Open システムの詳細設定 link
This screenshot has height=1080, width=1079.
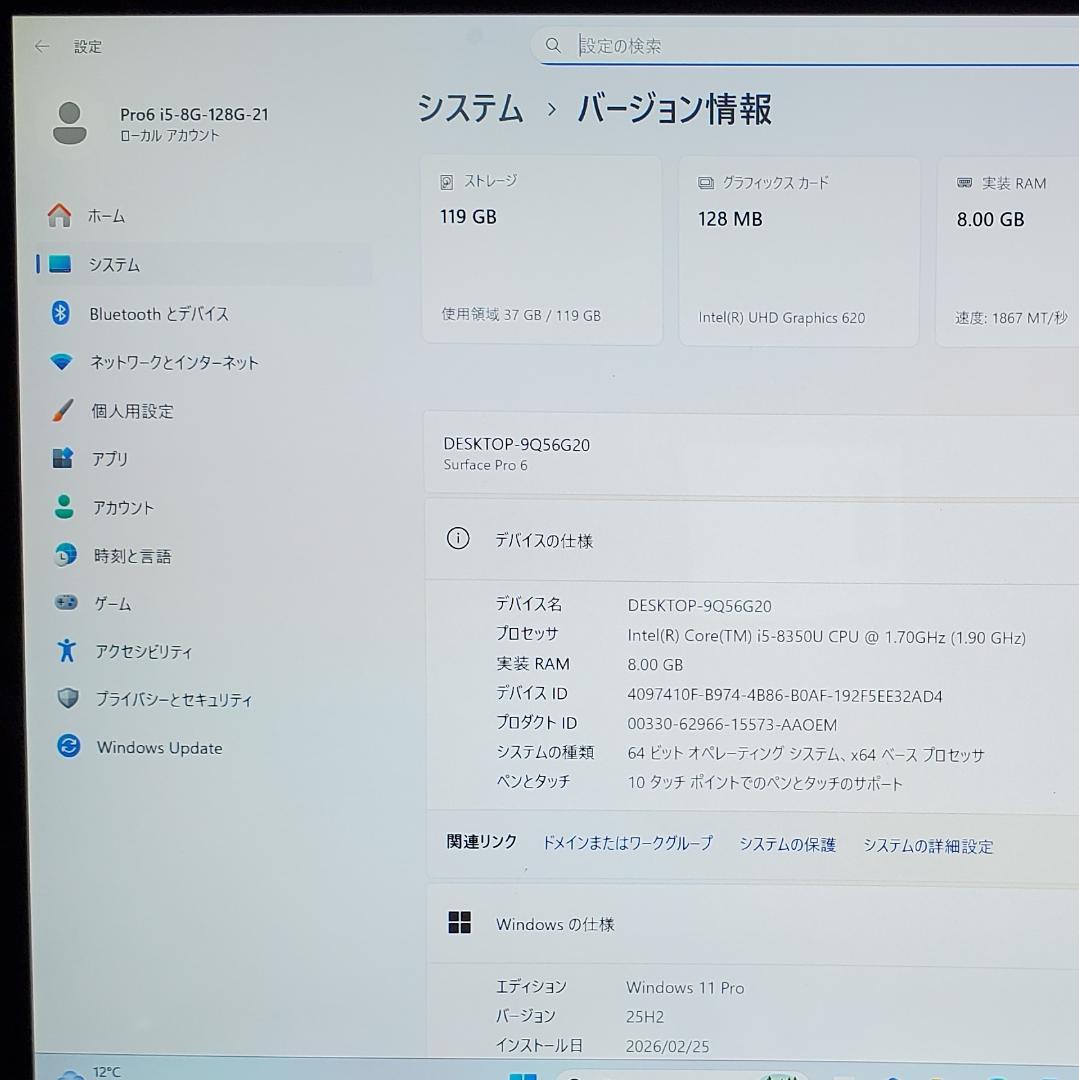pyautogui.click(x=928, y=846)
